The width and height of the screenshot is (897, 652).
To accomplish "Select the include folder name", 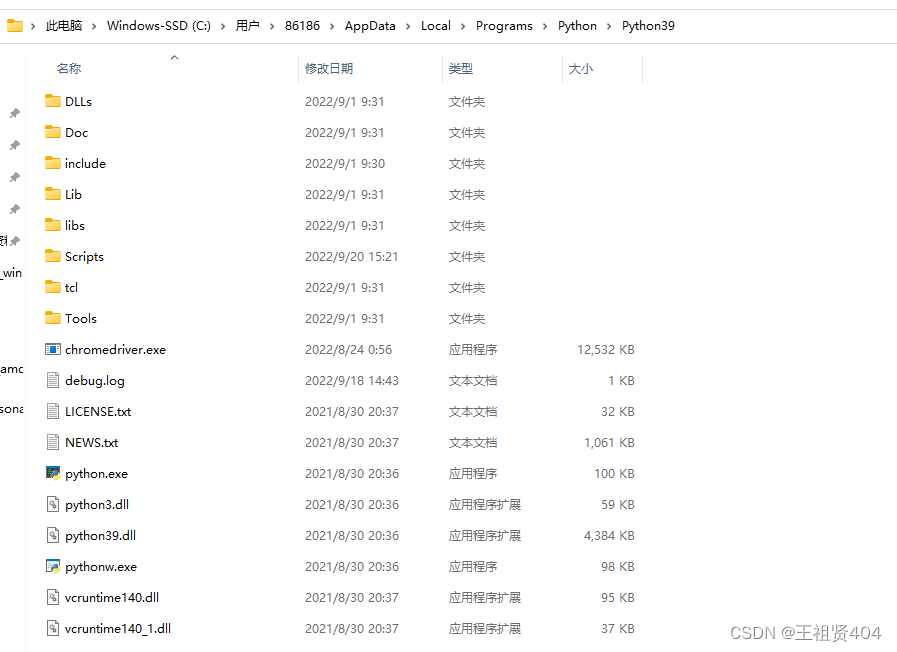I will [85, 164].
